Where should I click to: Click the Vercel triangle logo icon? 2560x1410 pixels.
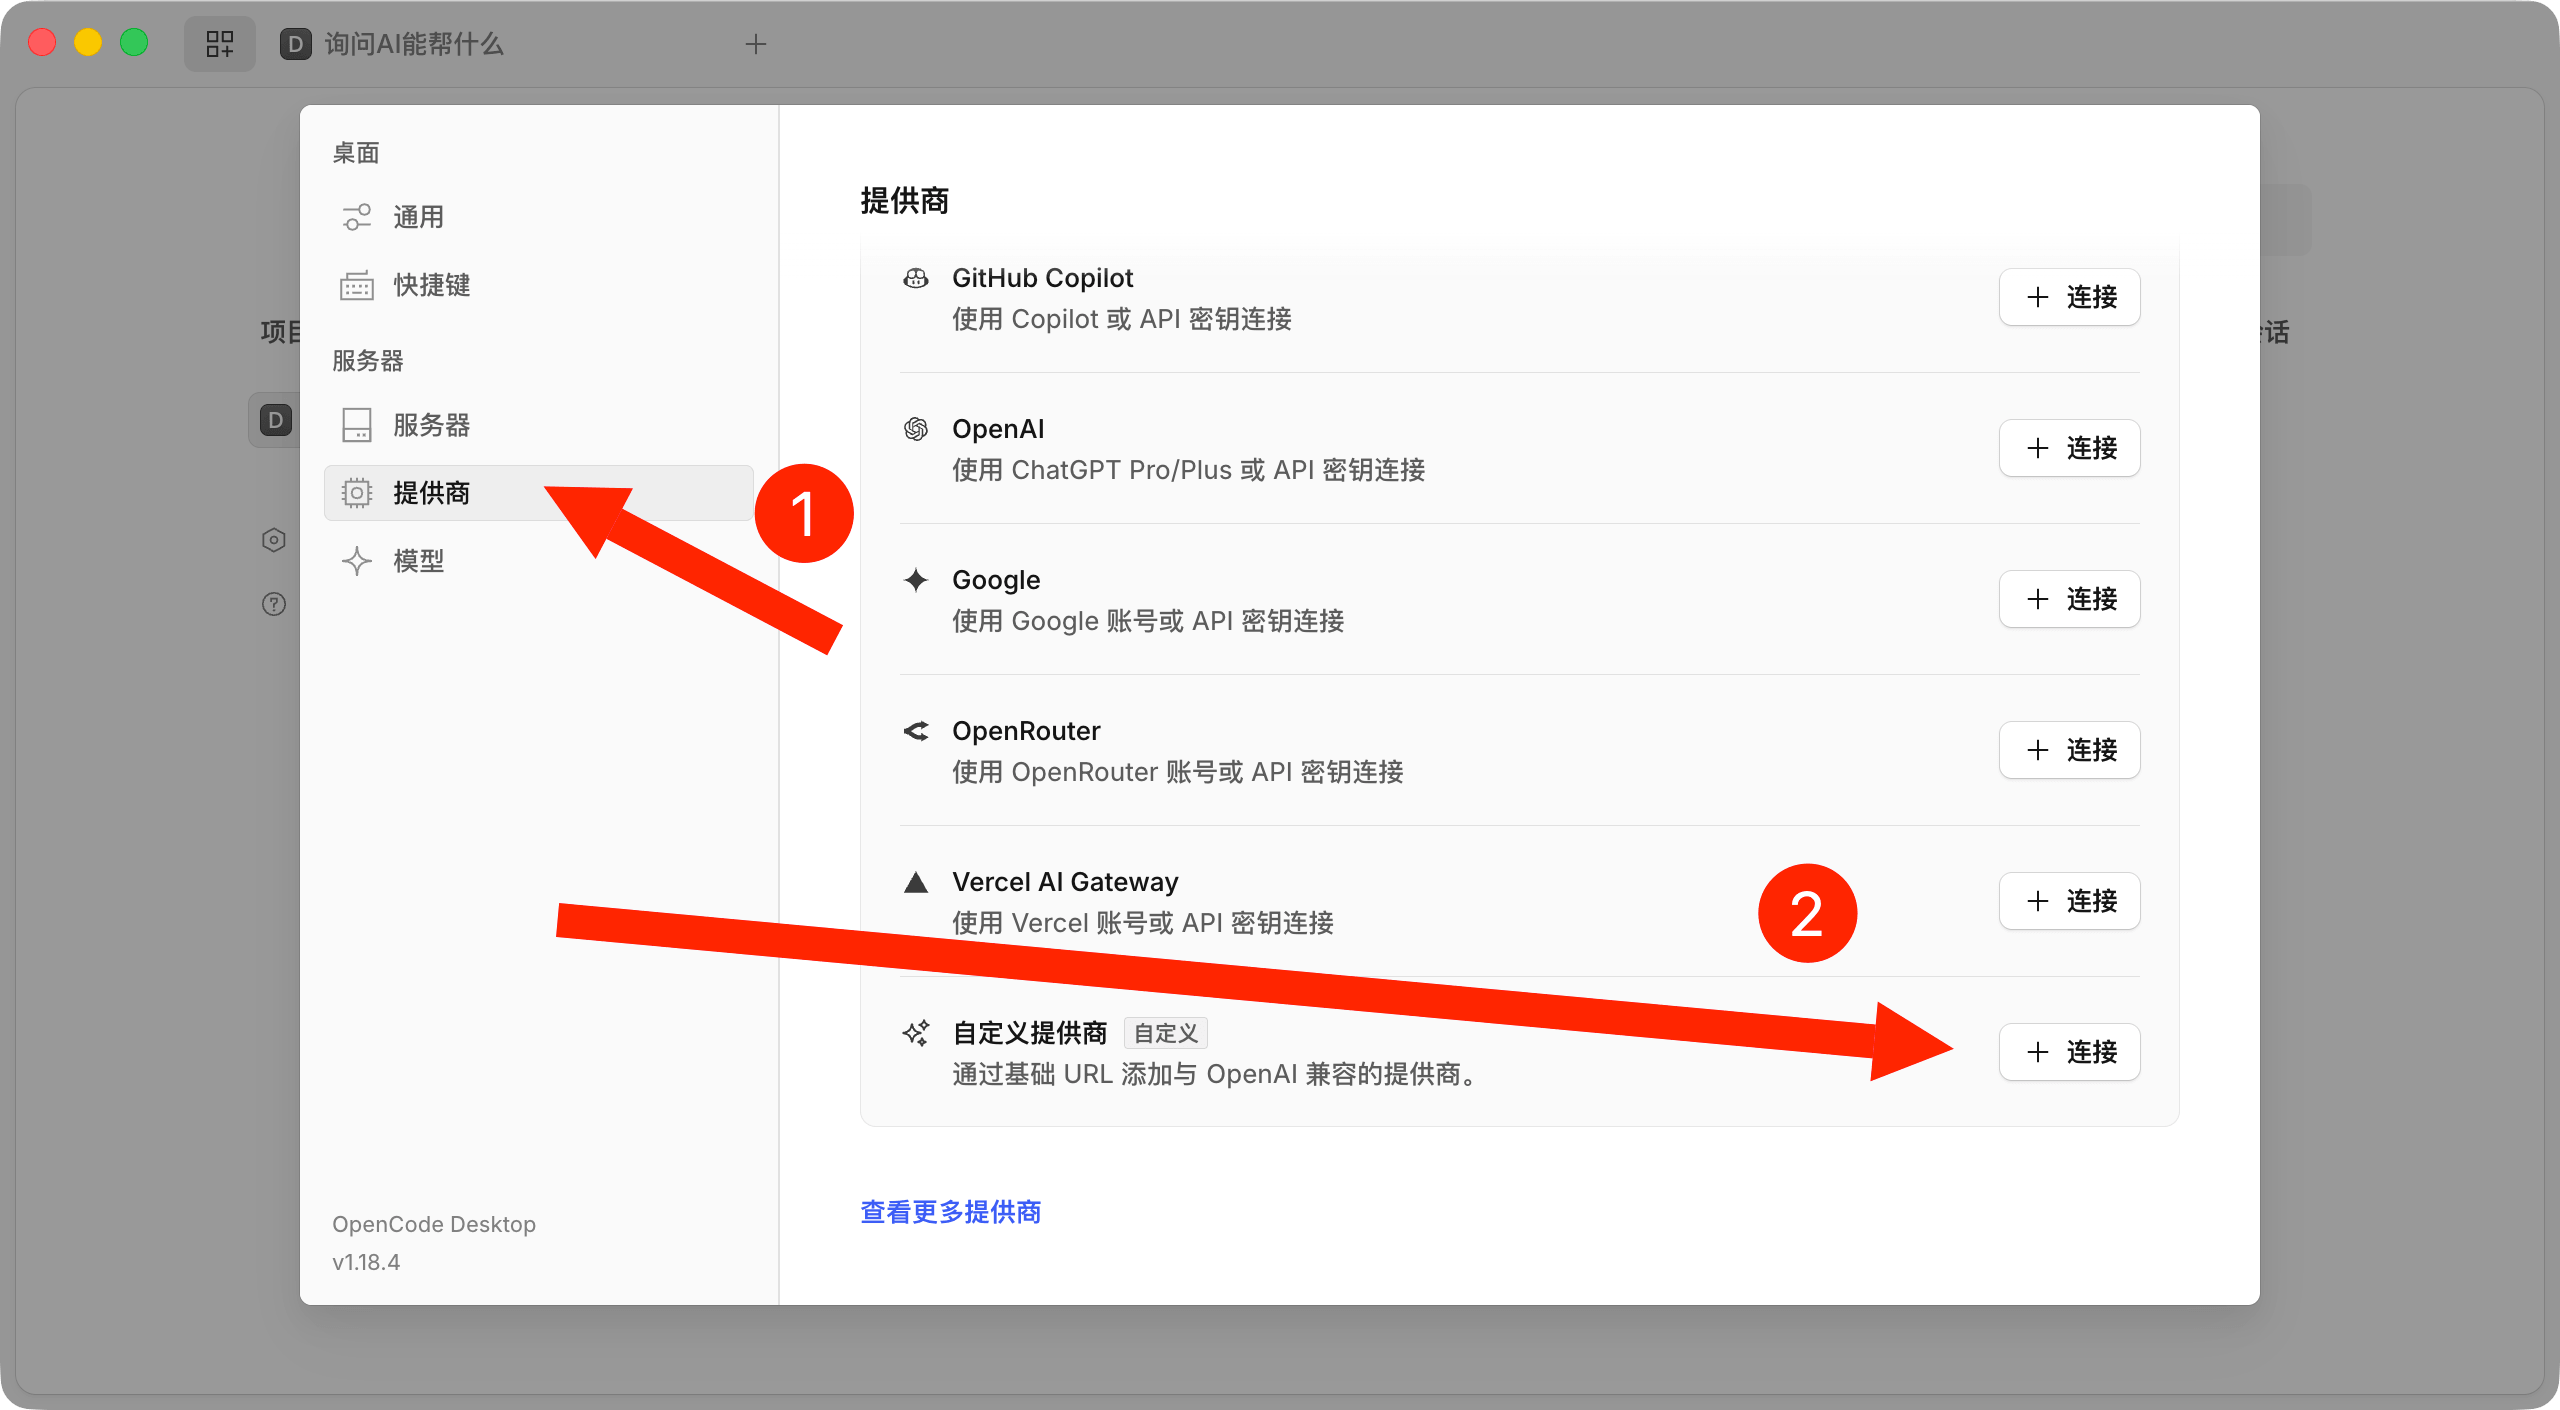(x=916, y=882)
